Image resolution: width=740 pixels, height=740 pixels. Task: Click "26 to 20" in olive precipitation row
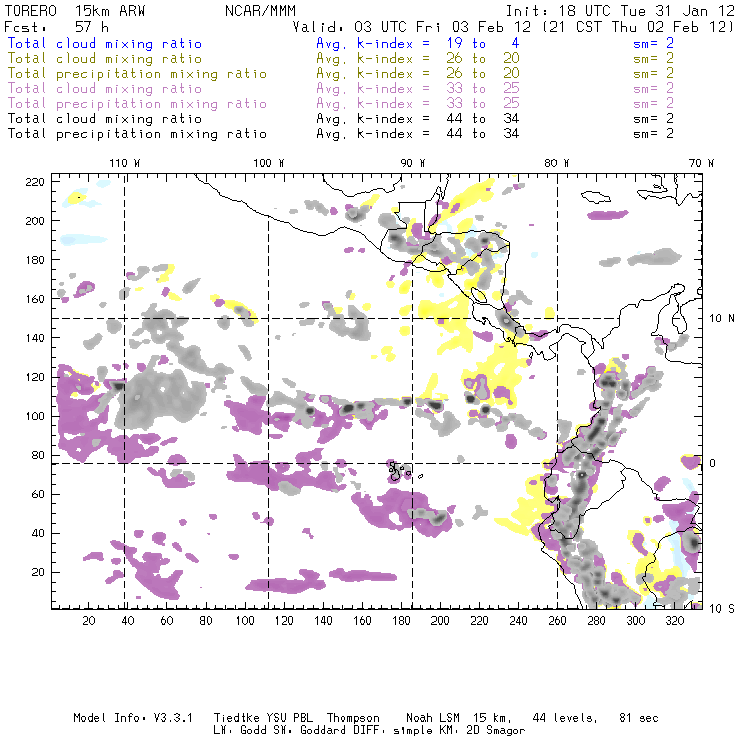pyautogui.click(x=483, y=74)
